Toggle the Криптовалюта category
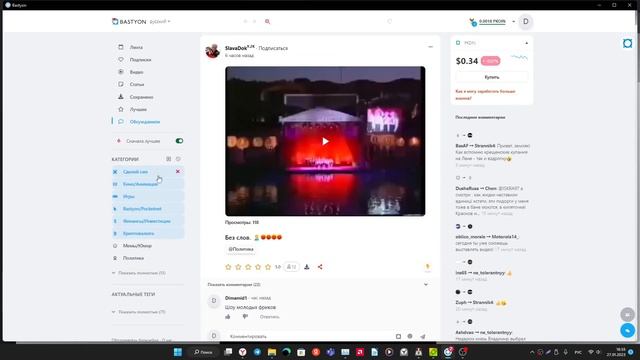640x360 pixels. pyautogui.click(x=147, y=233)
